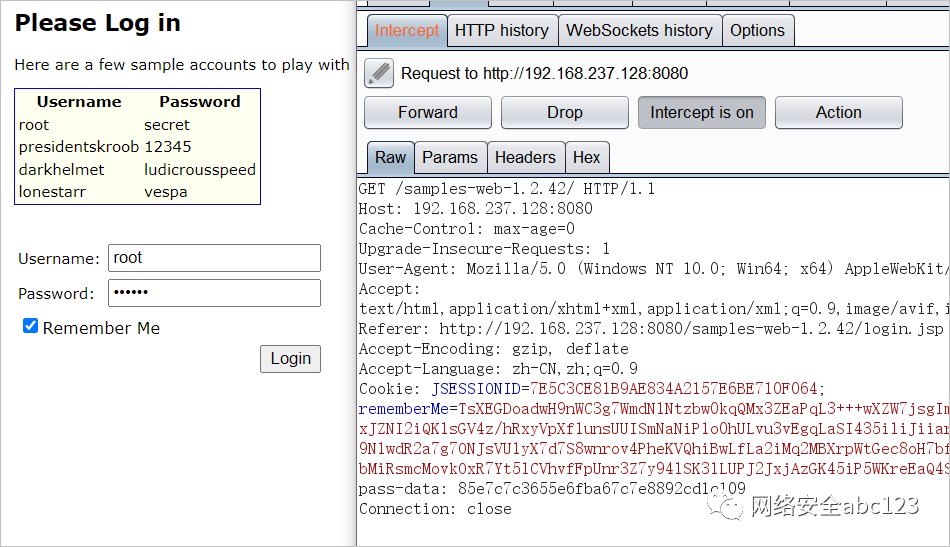Forward the intercepted request
950x547 pixels.
[428, 113]
